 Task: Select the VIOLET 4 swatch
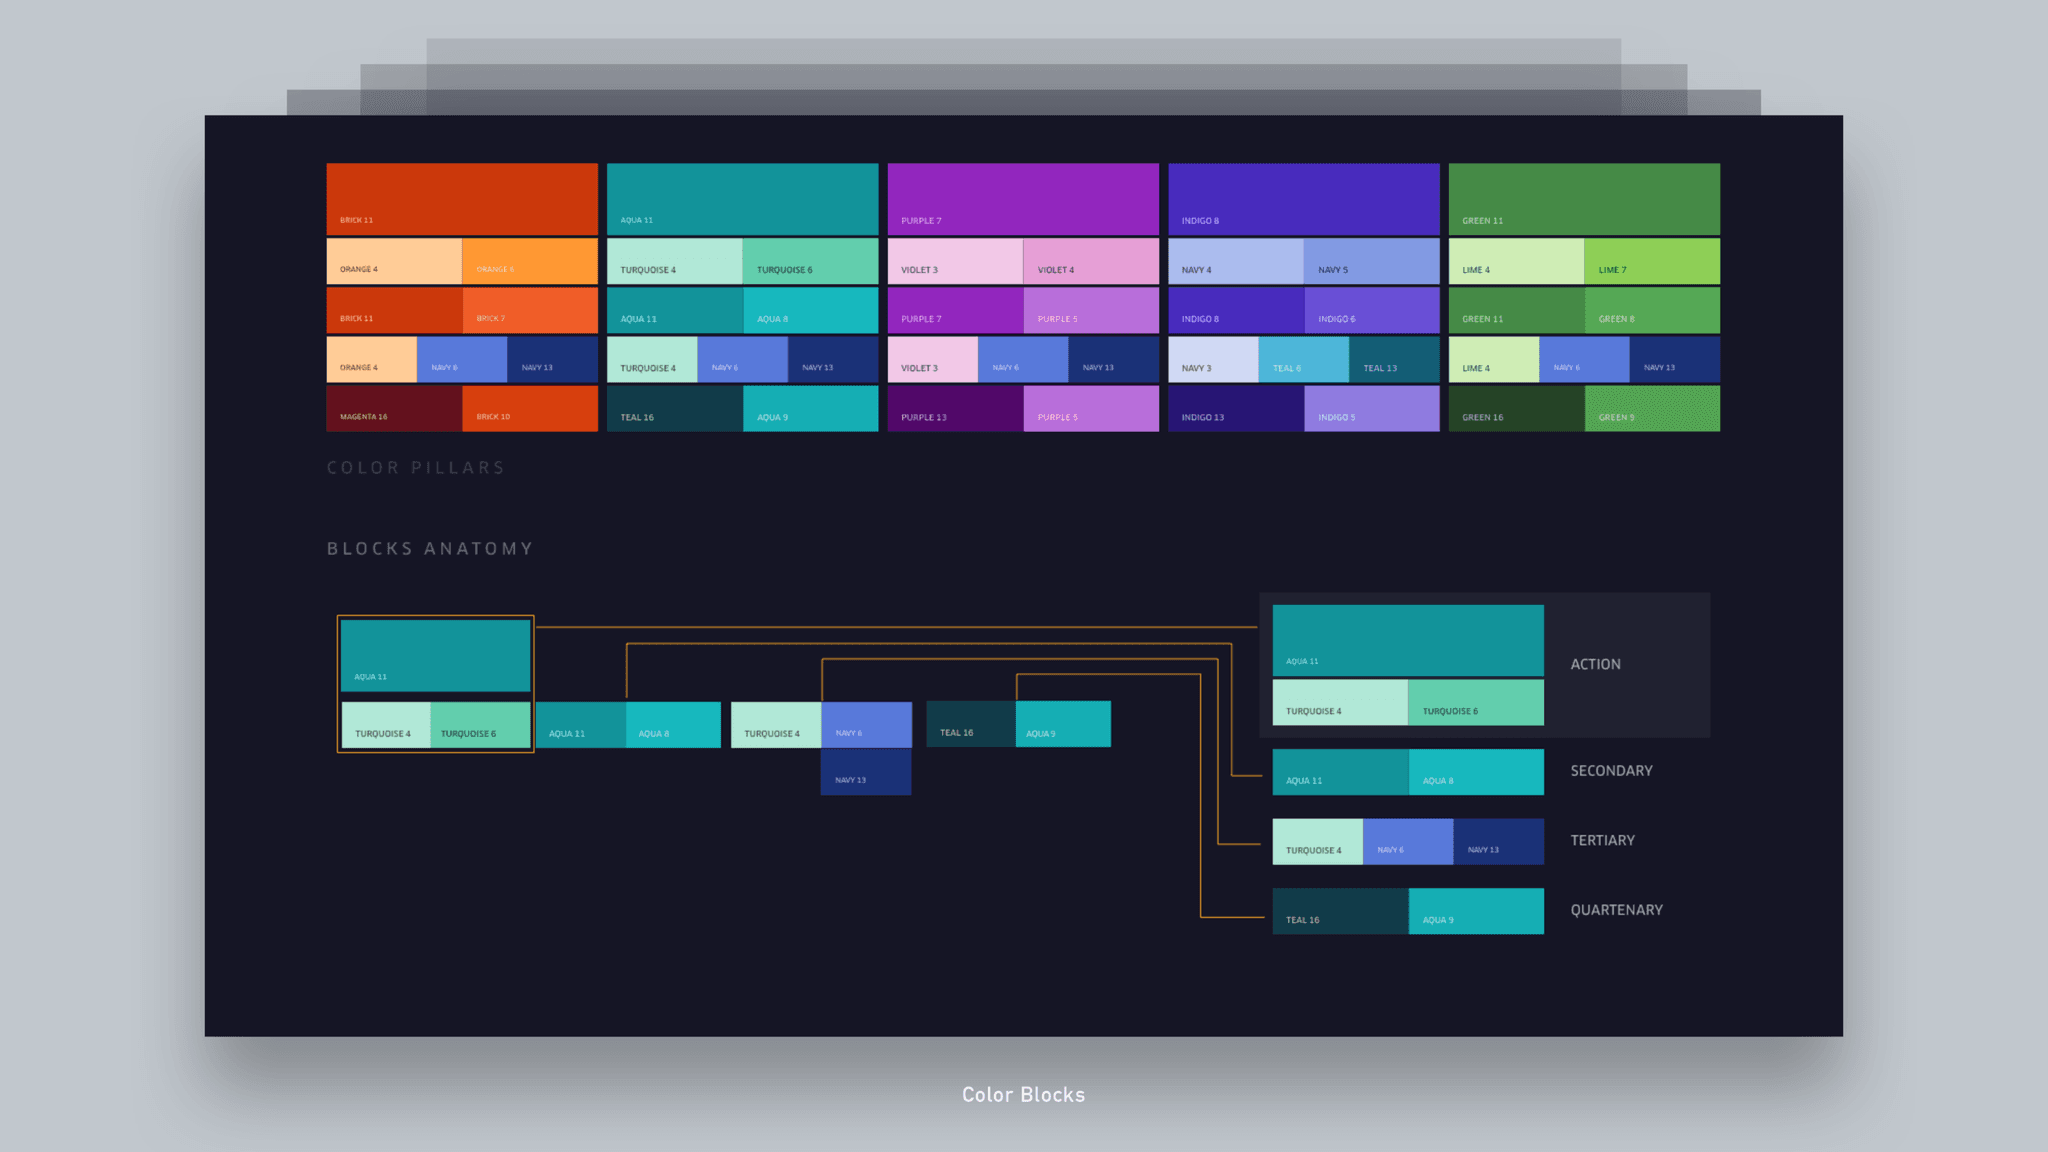(x=1091, y=261)
